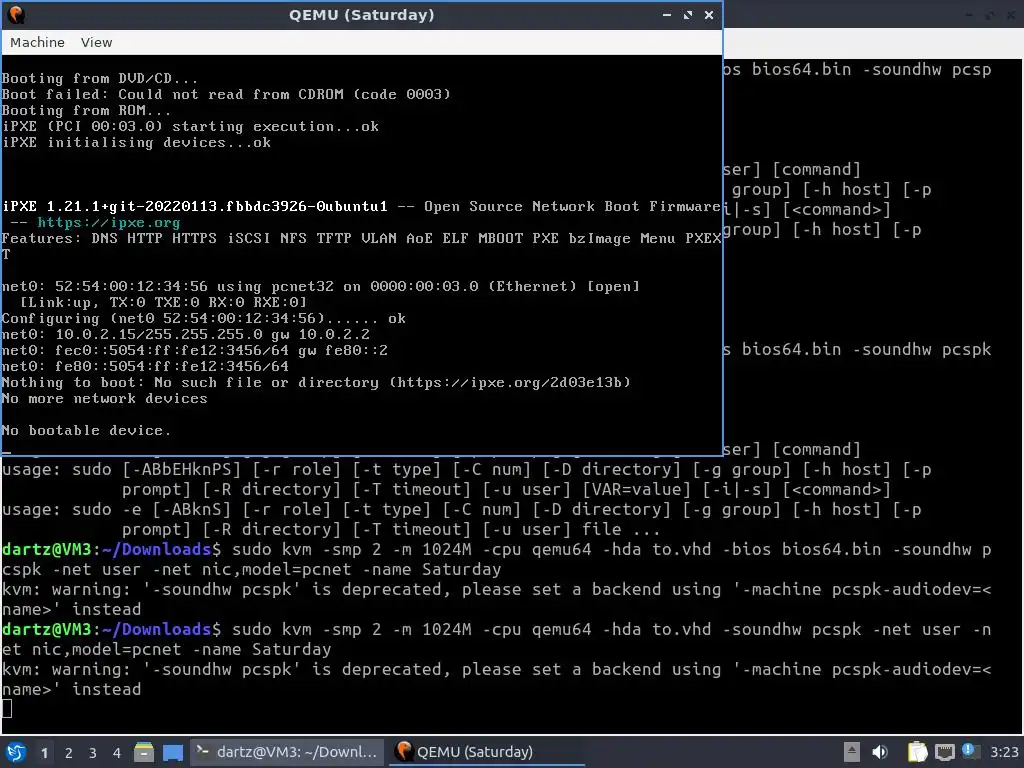Switch to workspace 2
This screenshot has height=768, width=1024.
coord(69,753)
